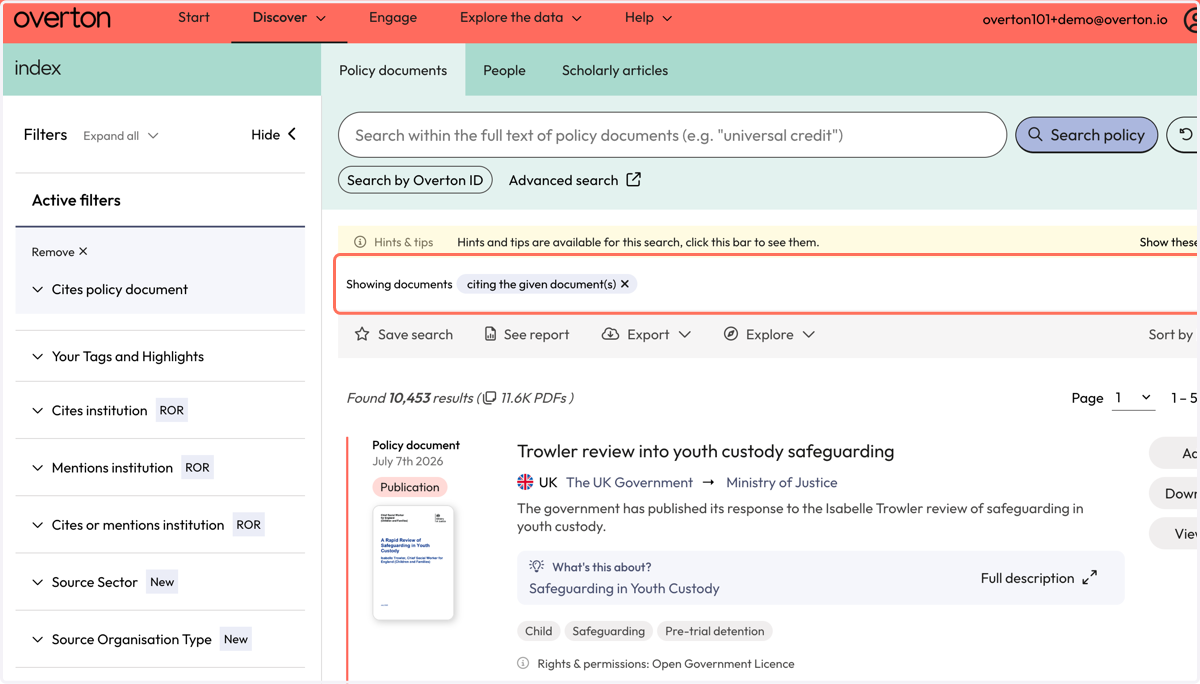Open the Start menu item
Viewport: 1200px width, 684px height.
pos(194,17)
